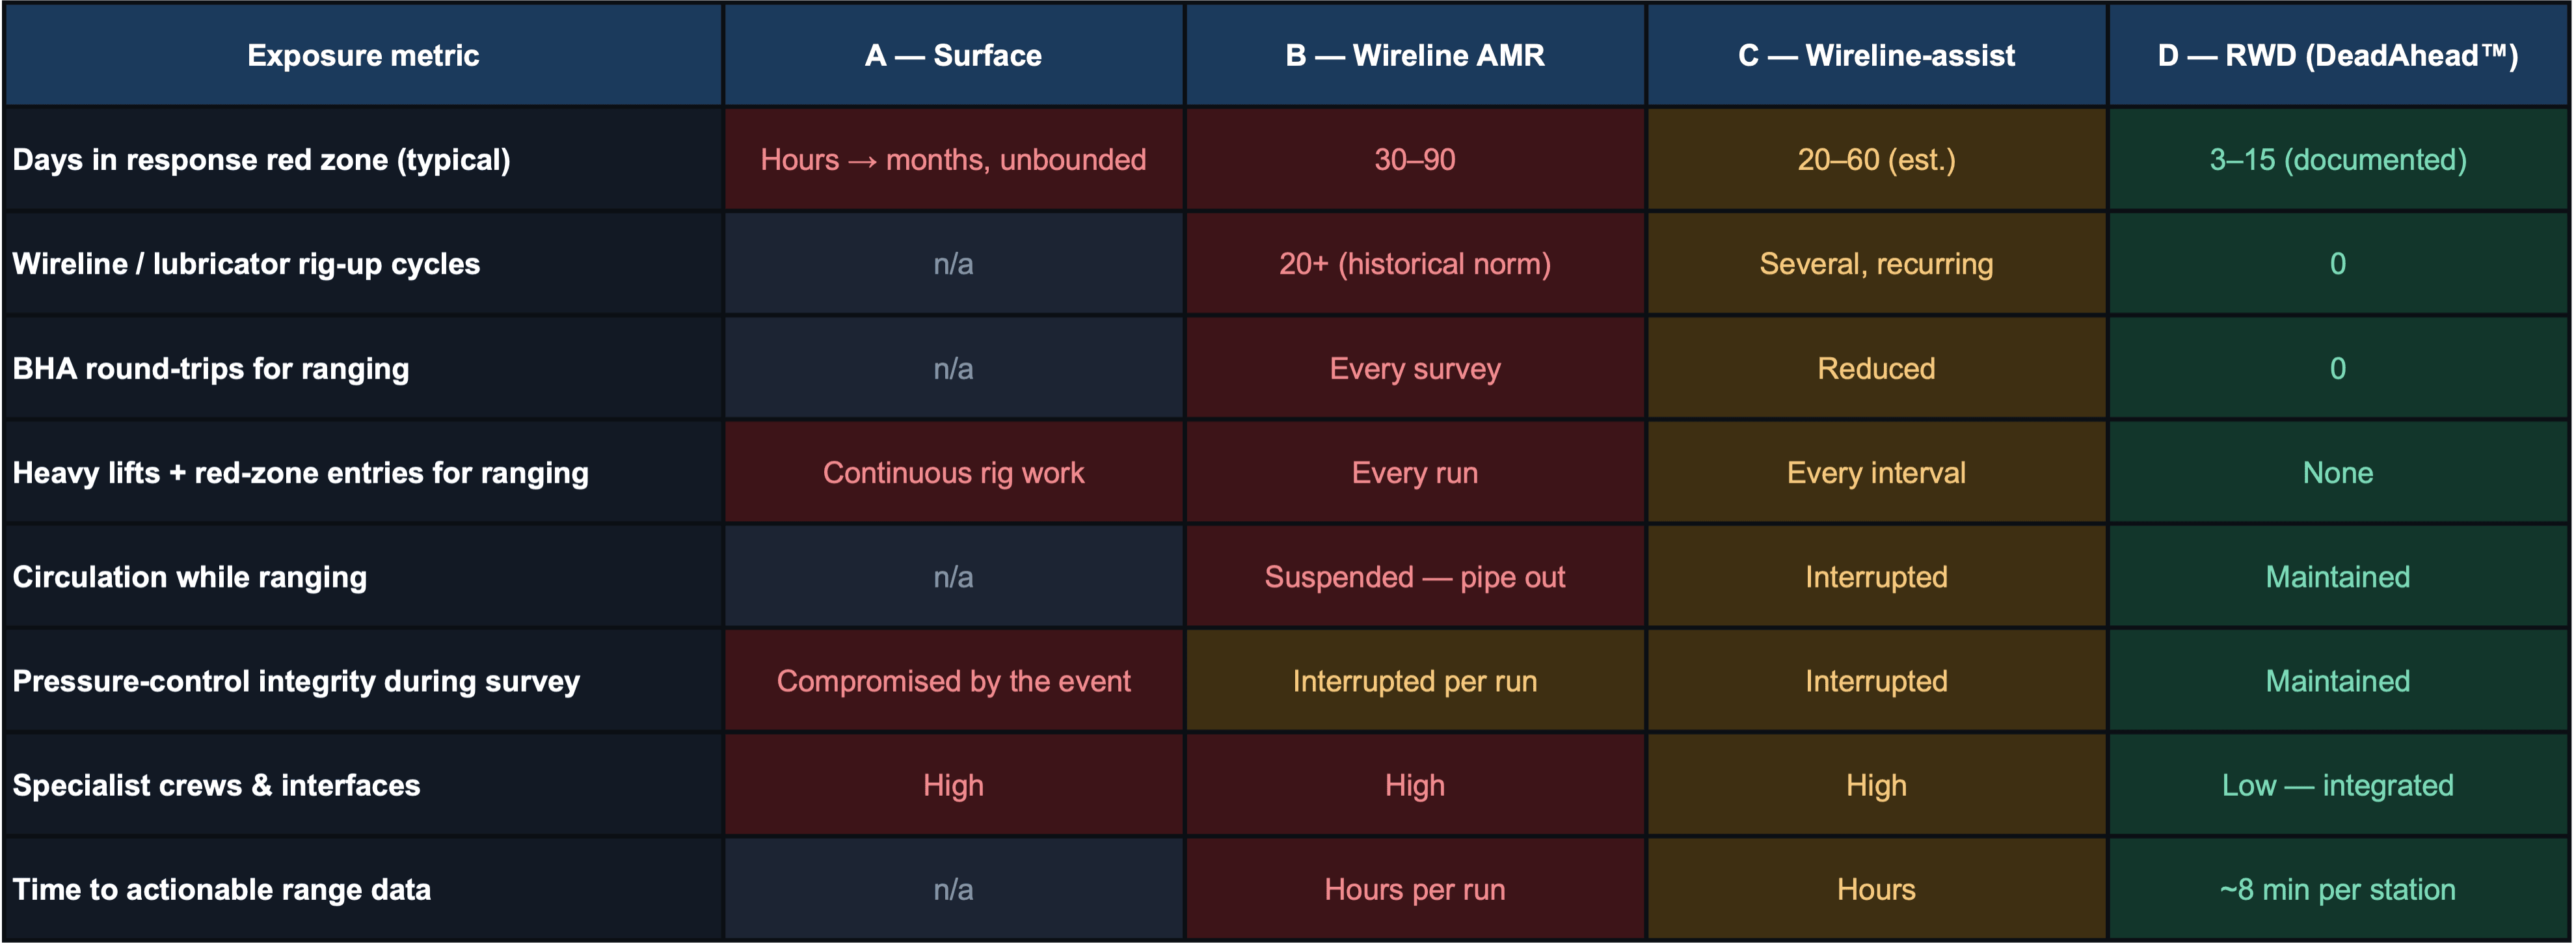The image size is (2576, 948).
Task: Click the 'Several, recurring' cell
Action: 1876,264
